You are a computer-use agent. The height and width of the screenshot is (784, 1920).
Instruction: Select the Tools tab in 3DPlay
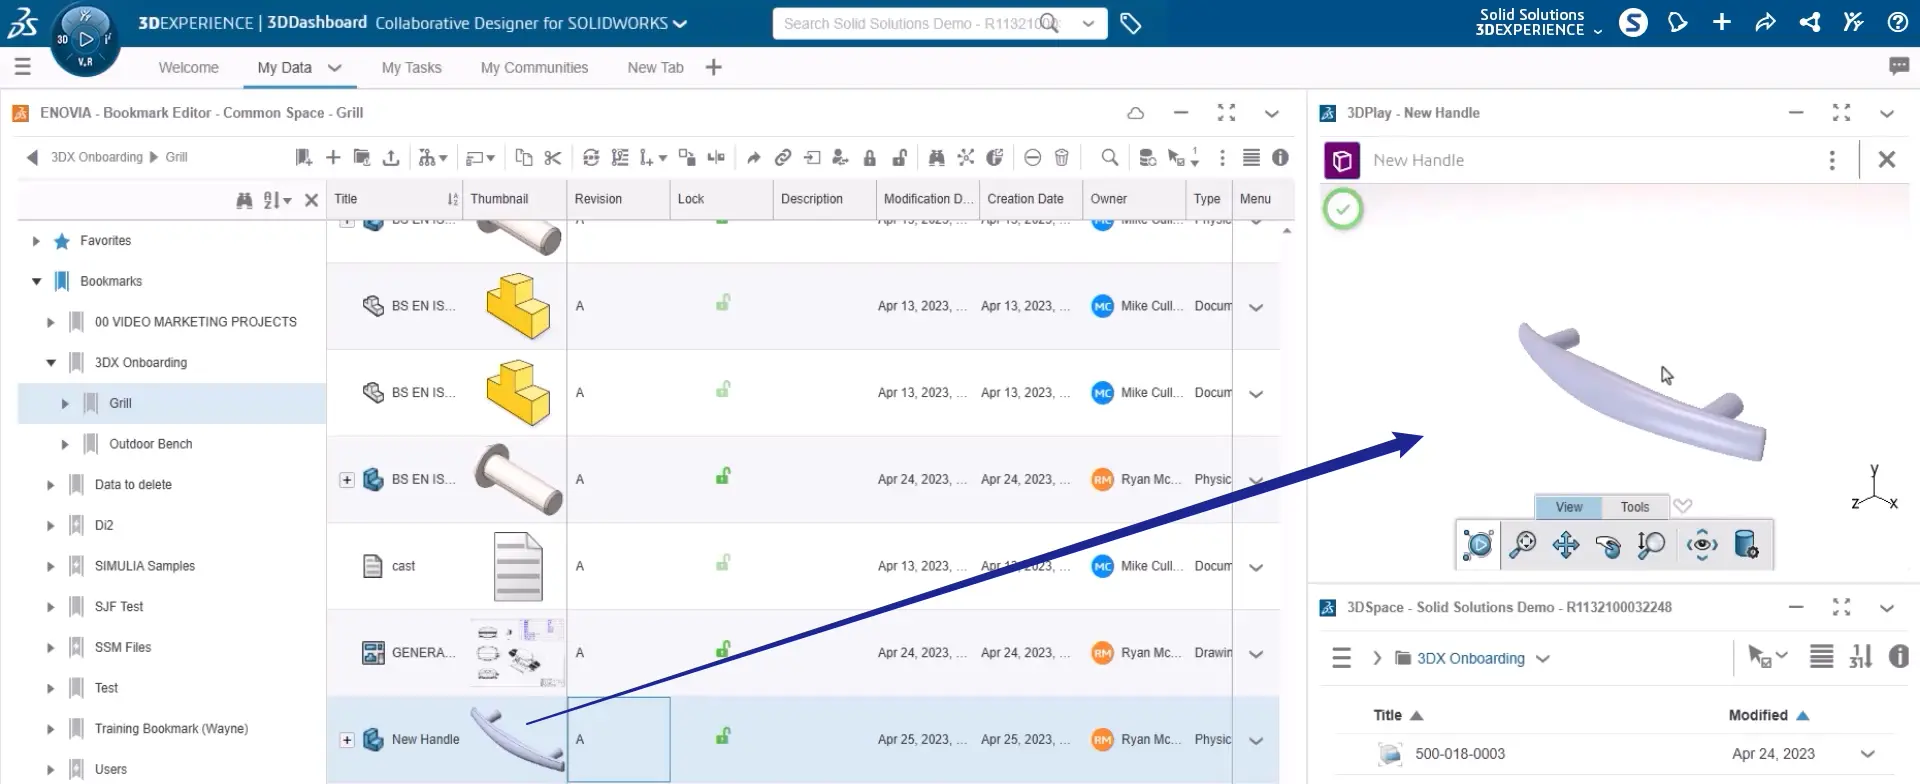1635,507
